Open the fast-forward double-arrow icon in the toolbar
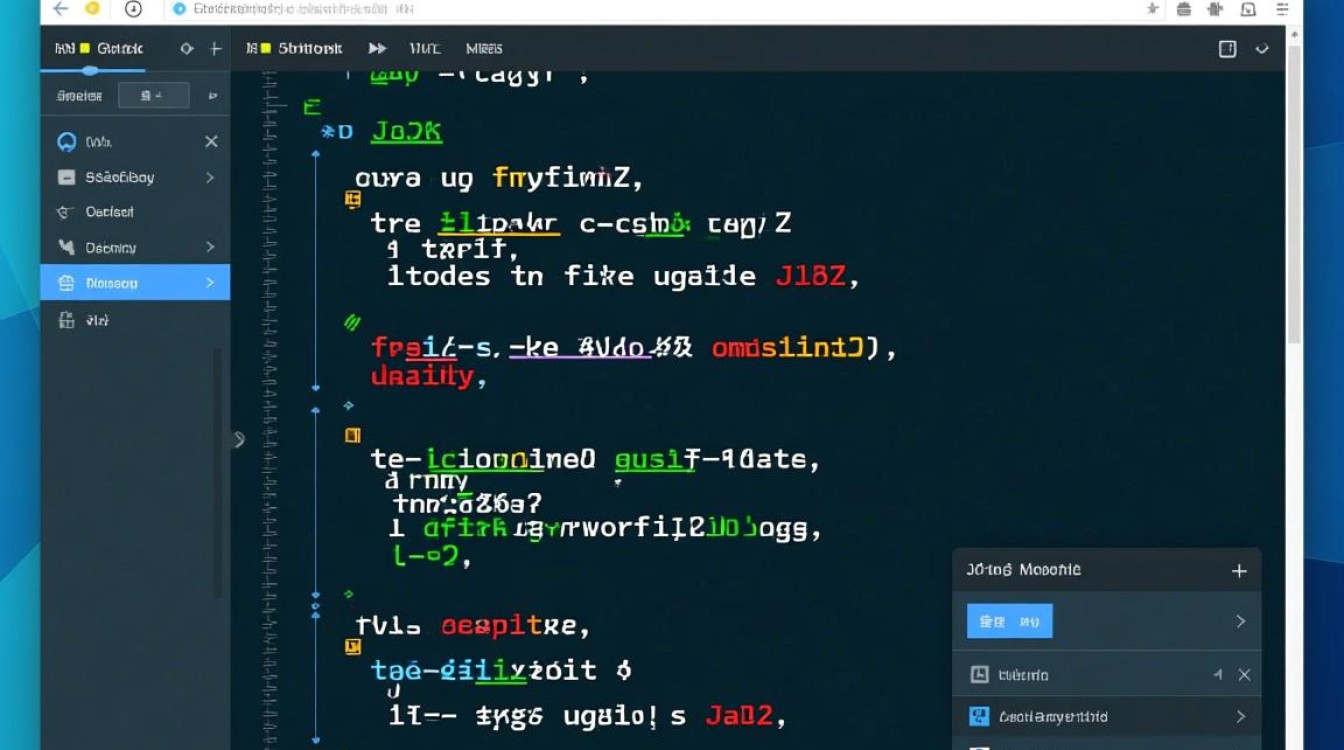Image resolution: width=1344 pixels, height=750 pixels. 378,47
